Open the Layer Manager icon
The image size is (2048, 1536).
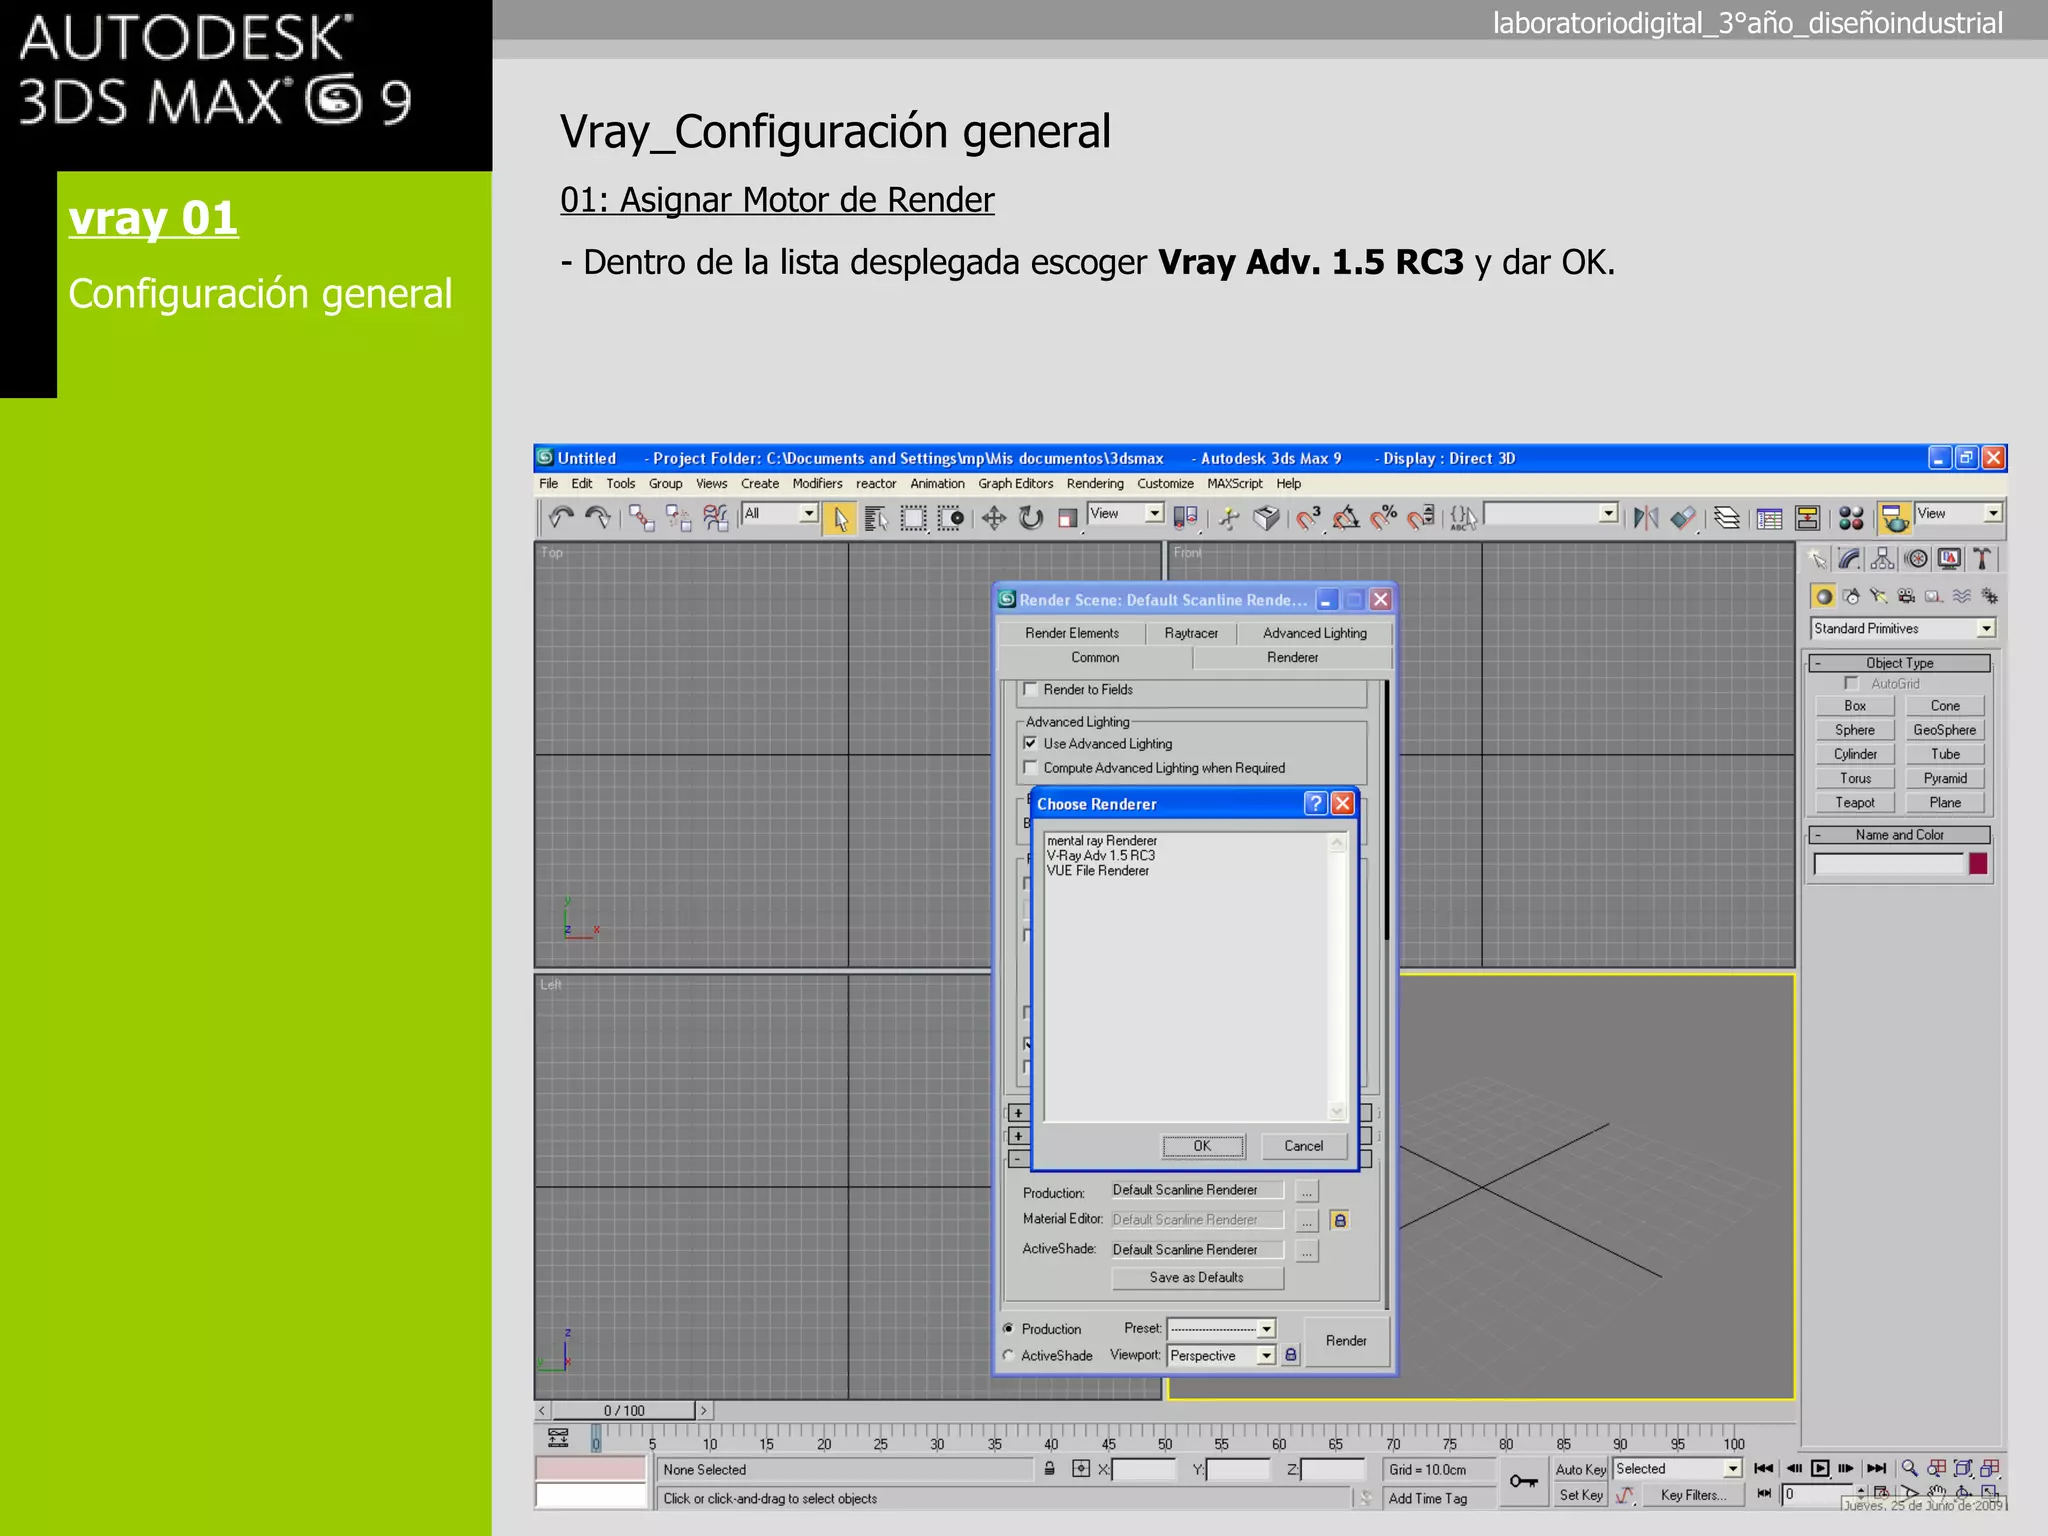(x=1727, y=518)
